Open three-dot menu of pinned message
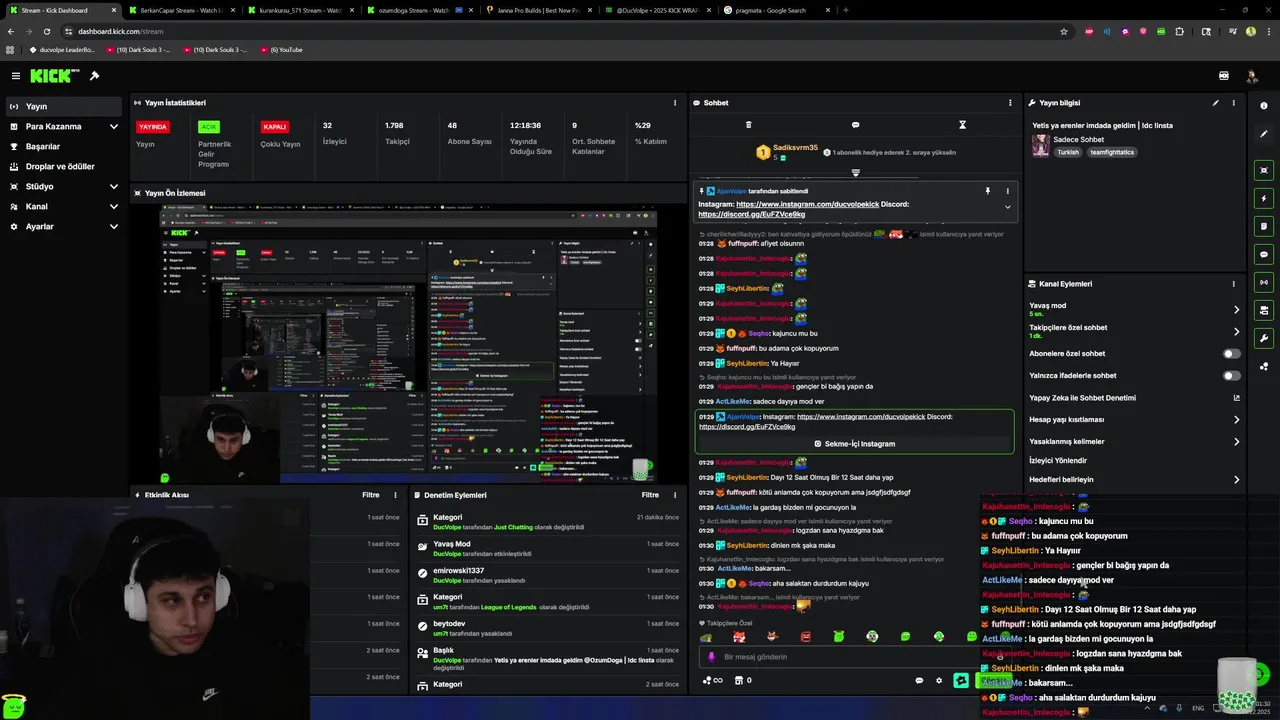 coord(1007,191)
